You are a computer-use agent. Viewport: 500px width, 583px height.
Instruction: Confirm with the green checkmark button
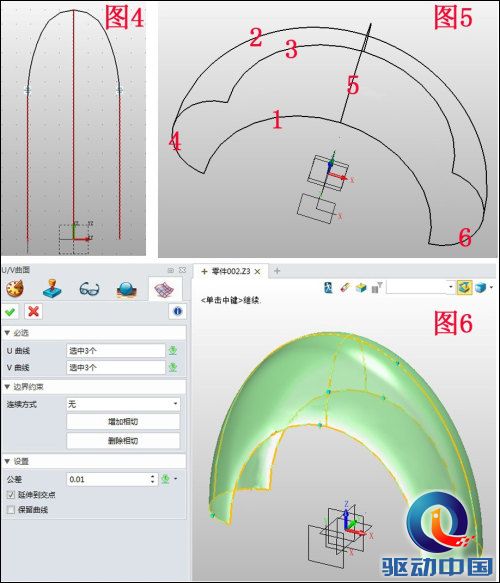point(10,312)
